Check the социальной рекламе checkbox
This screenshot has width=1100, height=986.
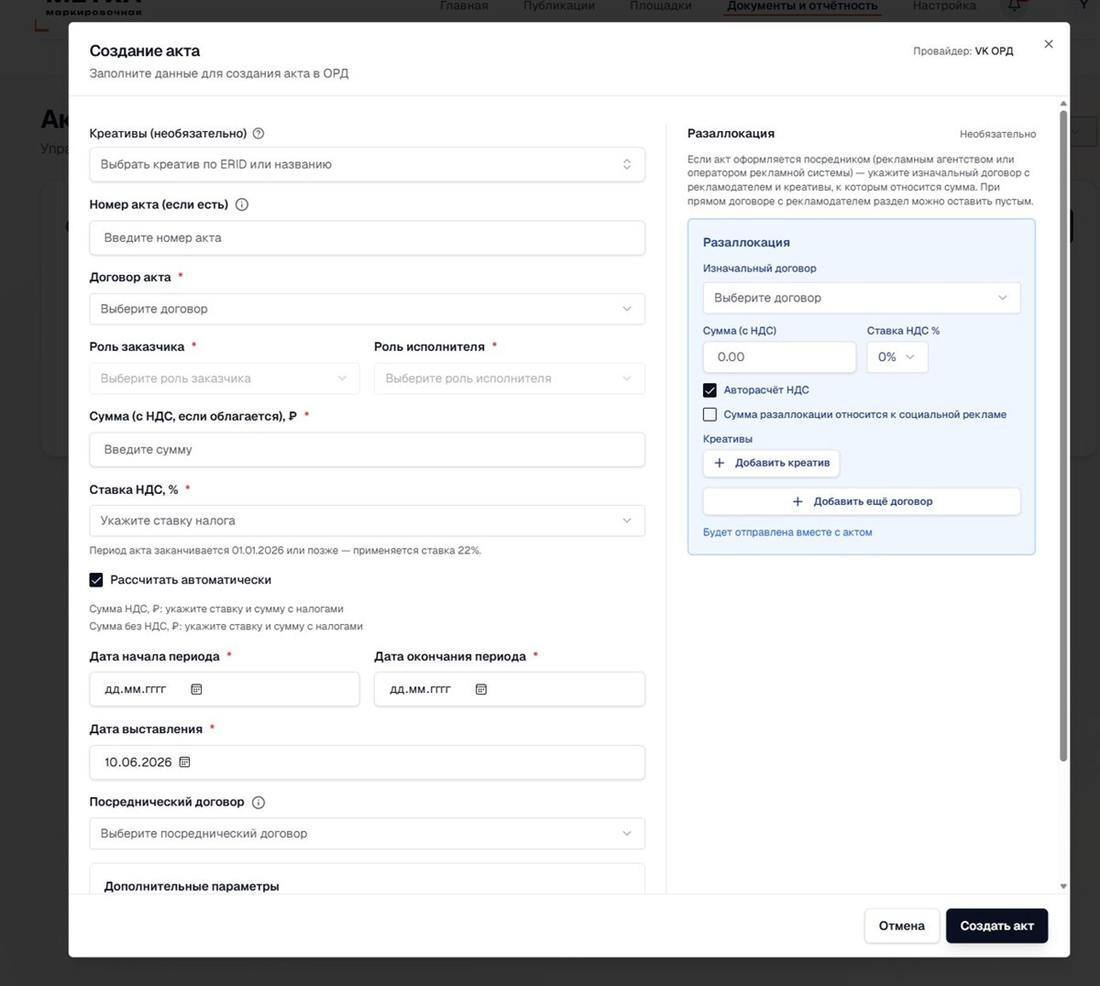click(x=710, y=415)
